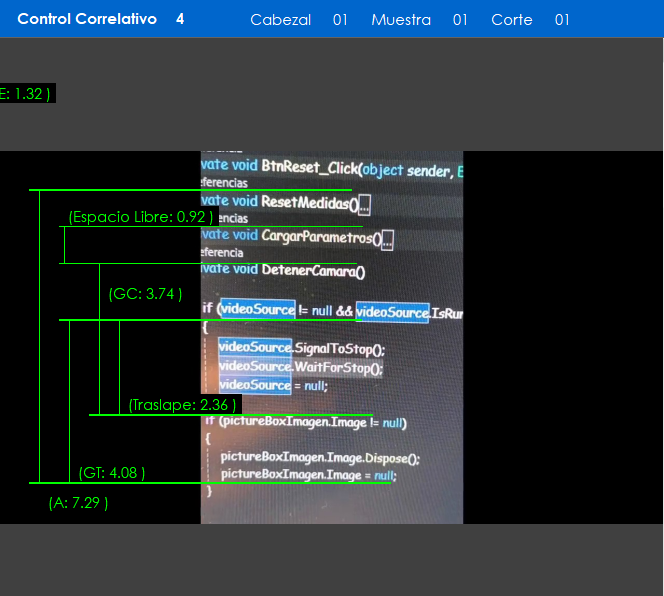664x596 pixels.
Task: Click the GC: 3.74 measurement label
Action: [x=145, y=294]
